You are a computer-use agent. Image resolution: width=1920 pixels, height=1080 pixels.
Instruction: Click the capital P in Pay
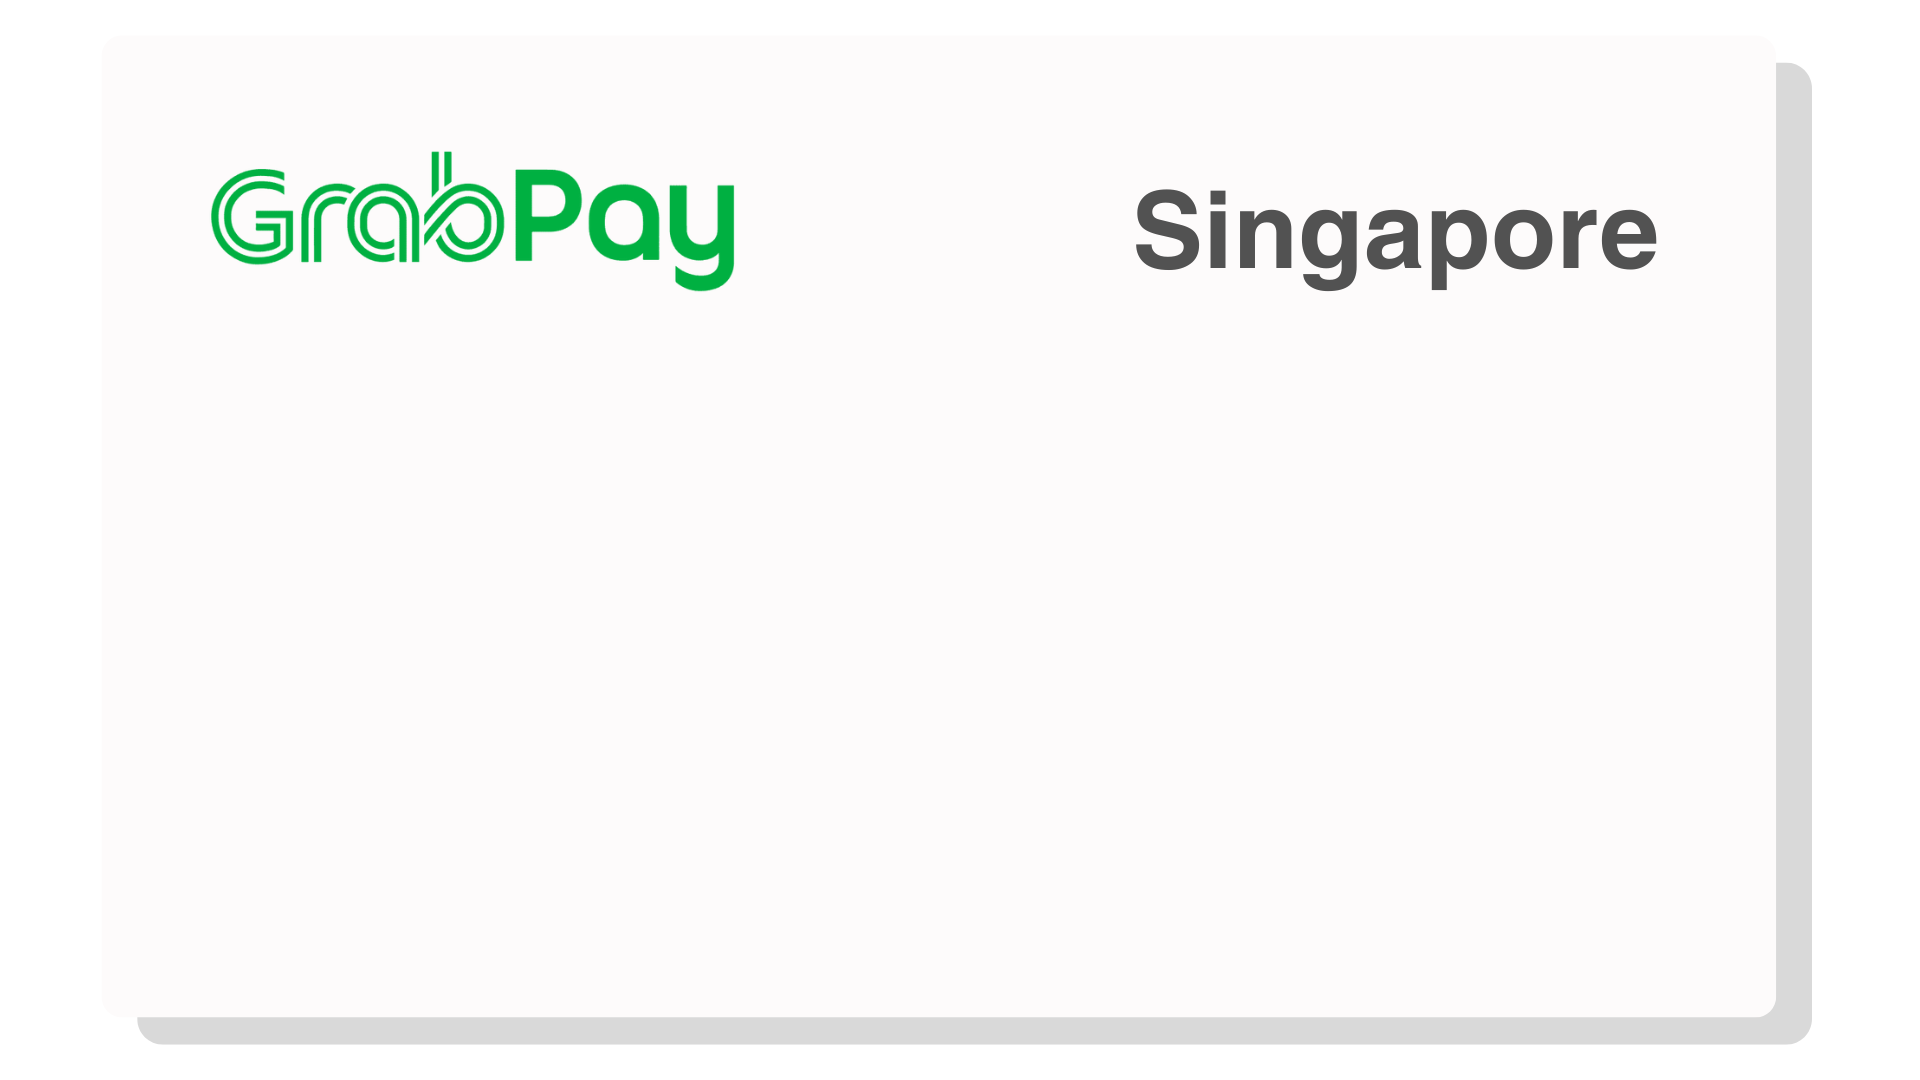[548, 215]
